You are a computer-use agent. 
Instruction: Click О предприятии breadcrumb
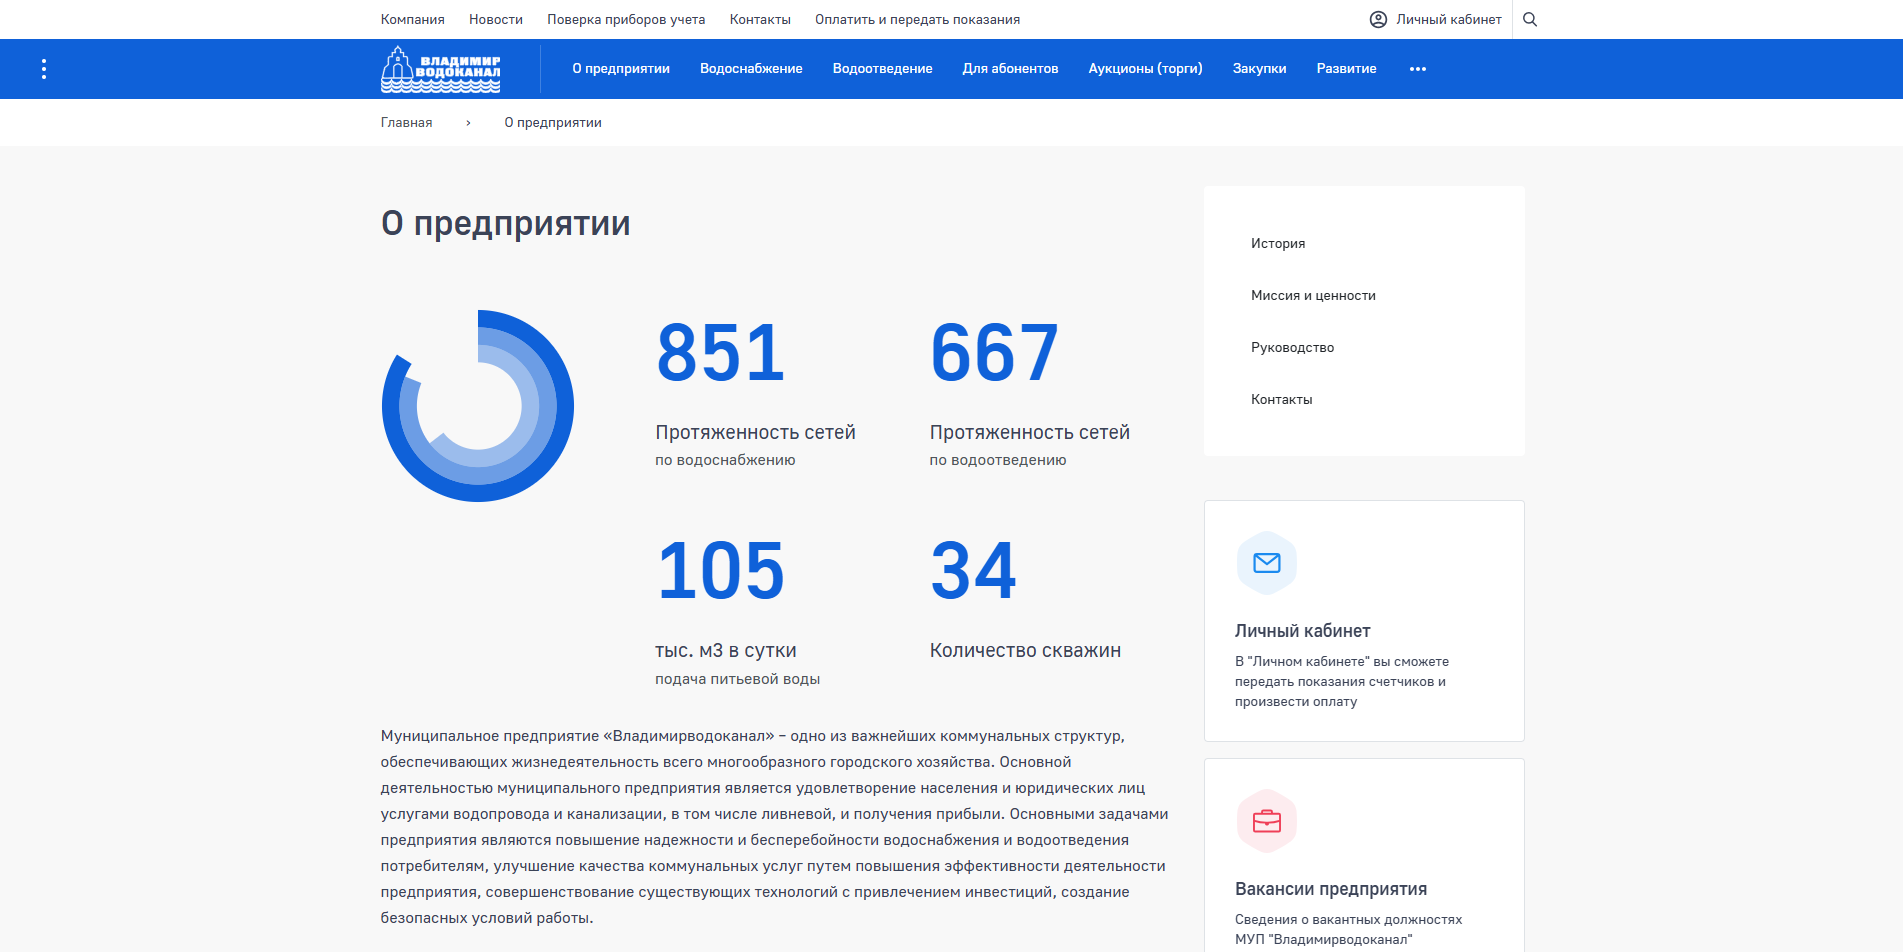[x=553, y=123]
